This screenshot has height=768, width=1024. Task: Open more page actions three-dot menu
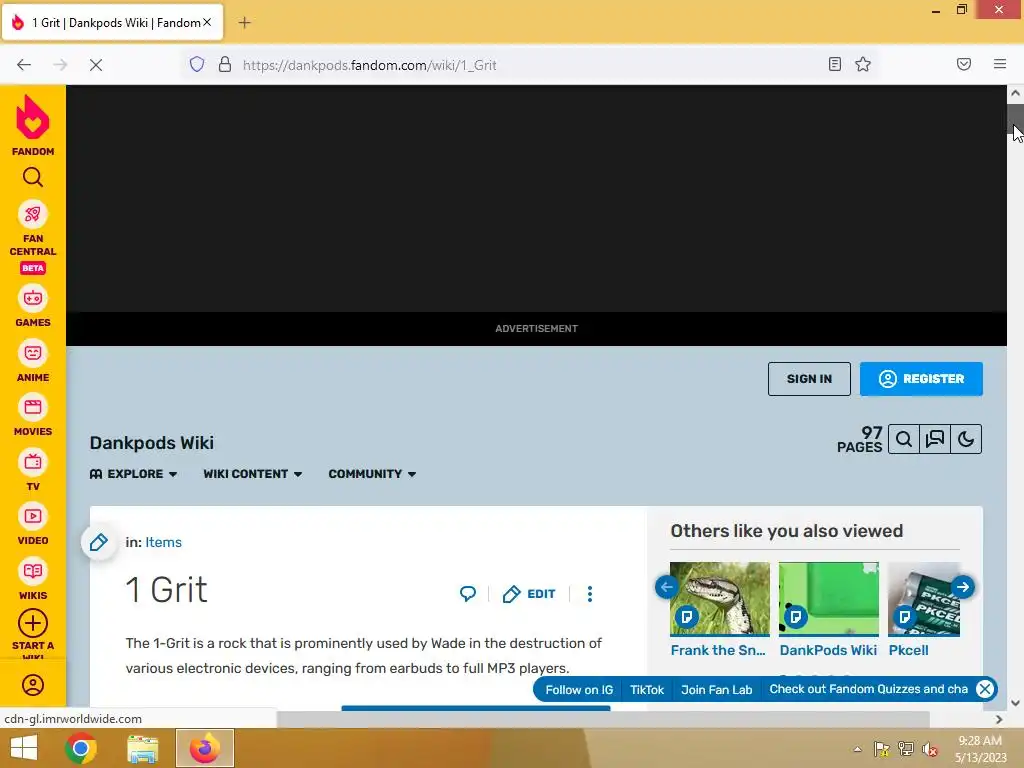[x=590, y=594]
